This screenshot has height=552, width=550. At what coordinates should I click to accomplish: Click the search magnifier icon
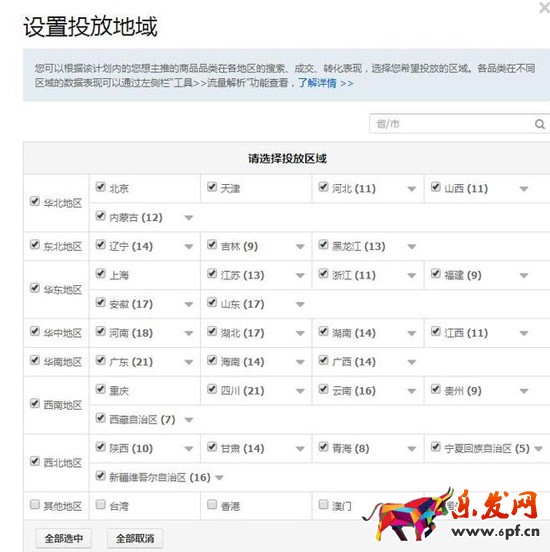point(540,124)
